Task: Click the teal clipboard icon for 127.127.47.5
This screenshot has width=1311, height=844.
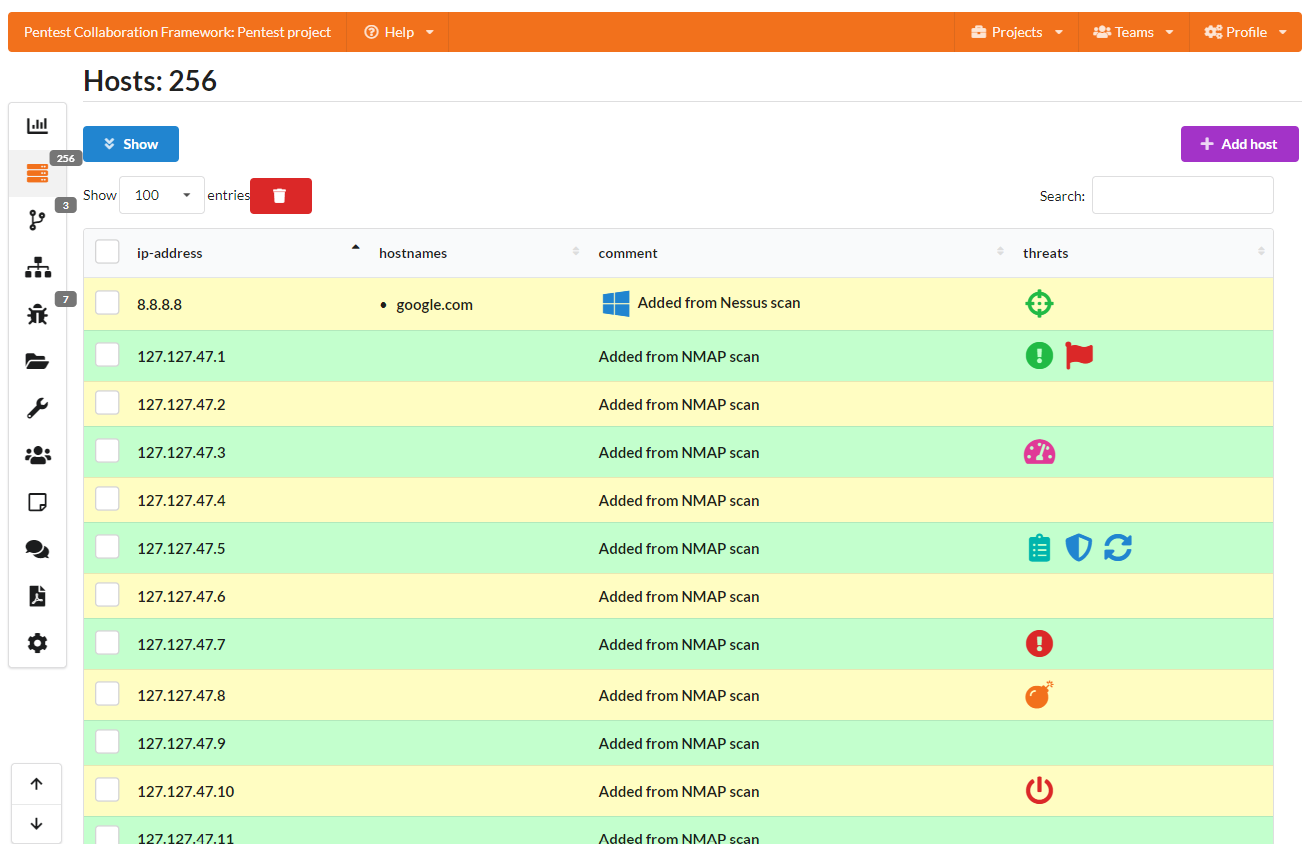Action: (1039, 548)
